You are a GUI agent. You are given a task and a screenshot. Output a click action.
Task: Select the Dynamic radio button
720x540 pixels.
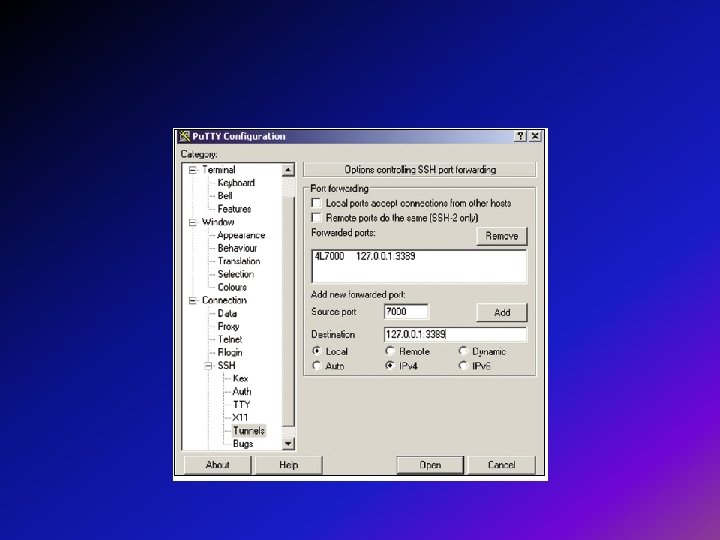click(463, 351)
